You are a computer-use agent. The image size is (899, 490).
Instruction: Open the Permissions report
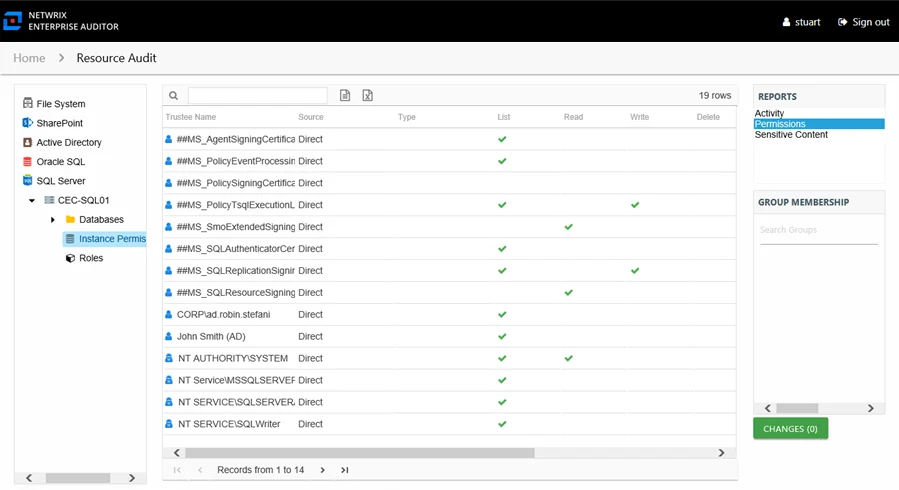click(819, 124)
